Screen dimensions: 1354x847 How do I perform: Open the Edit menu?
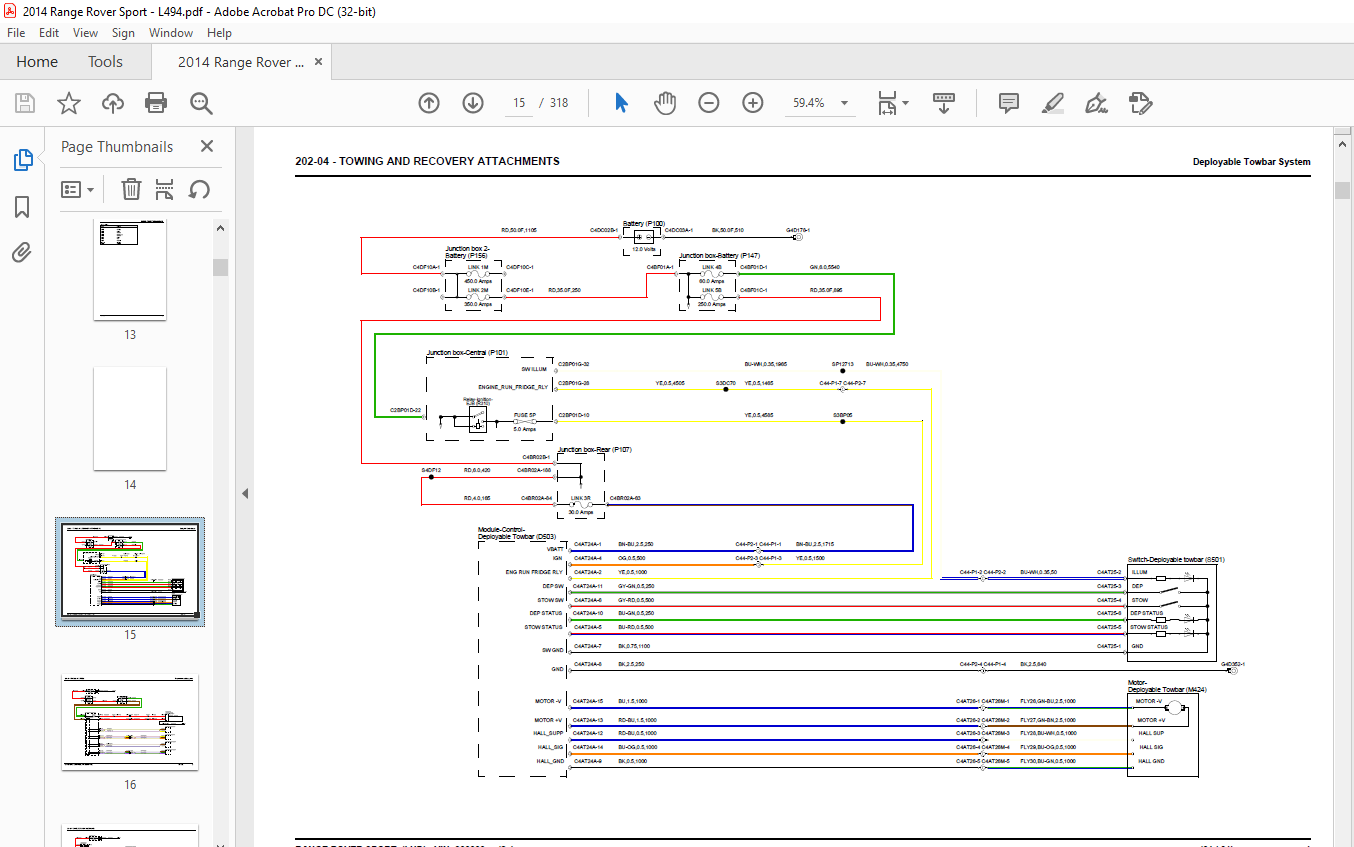(49, 33)
